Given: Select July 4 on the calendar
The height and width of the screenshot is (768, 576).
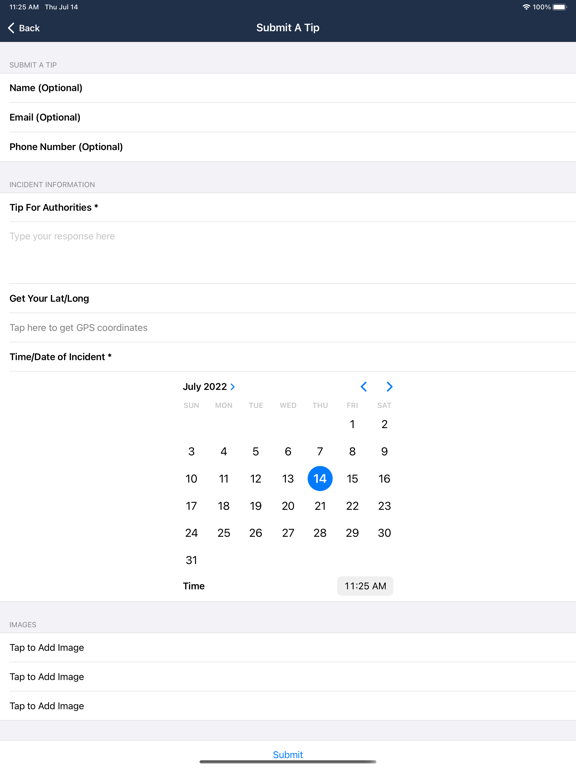Looking at the screenshot, I should pos(224,452).
